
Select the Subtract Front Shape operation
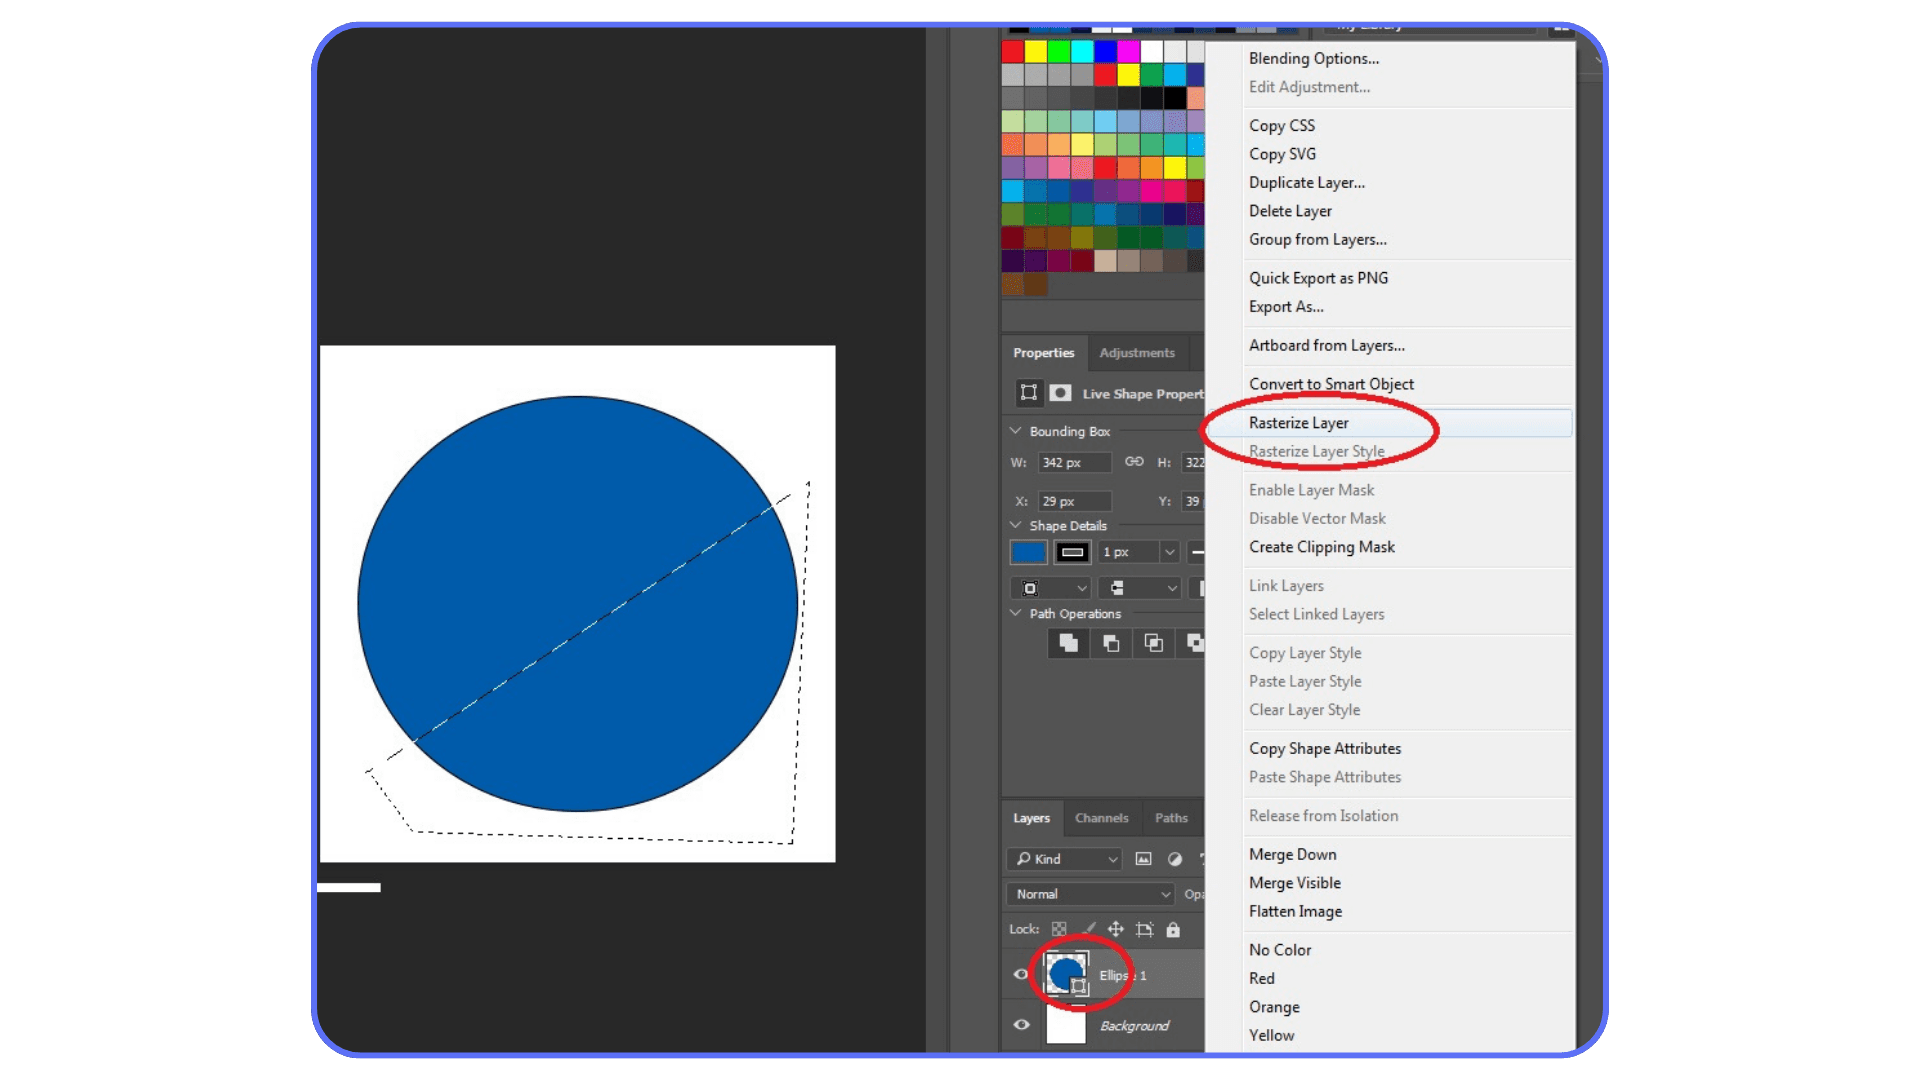click(x=1112, y=644)
